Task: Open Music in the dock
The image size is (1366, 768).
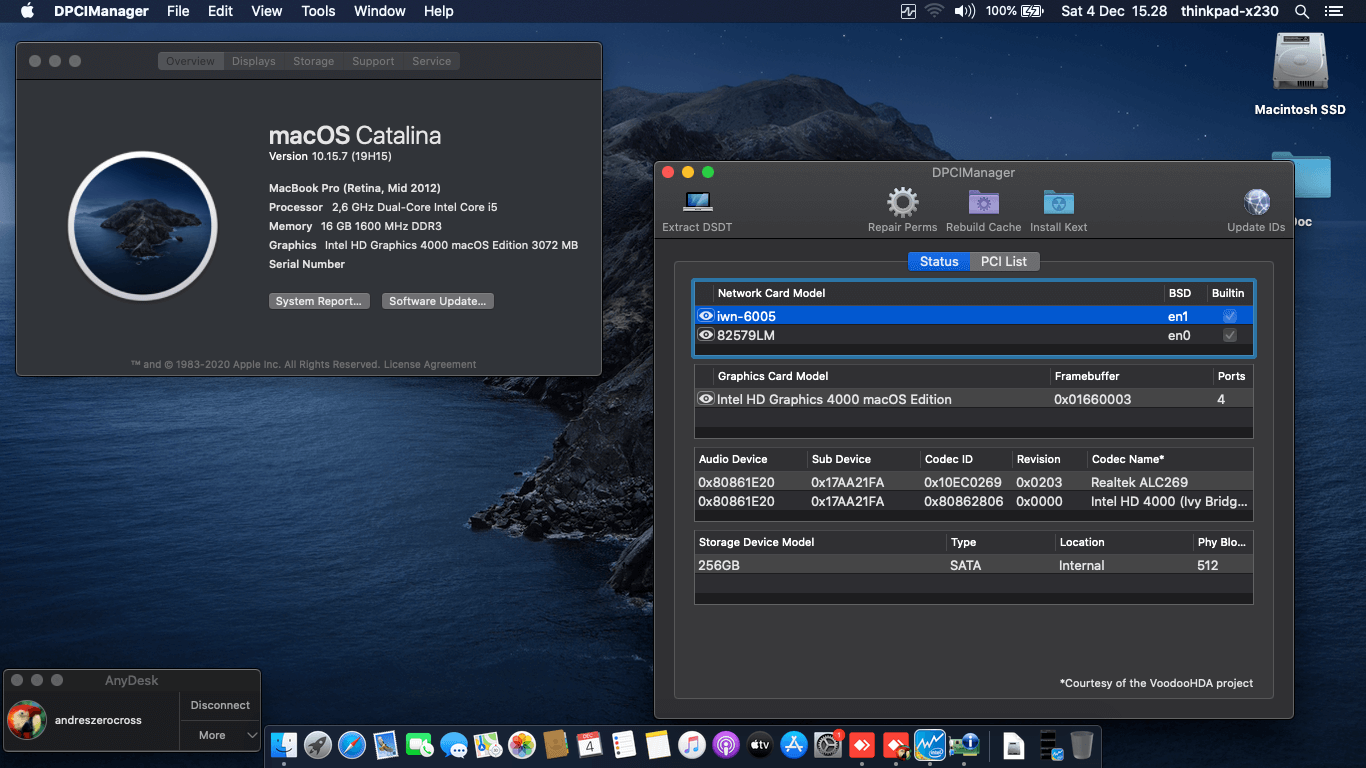Action: click(692, 744)
